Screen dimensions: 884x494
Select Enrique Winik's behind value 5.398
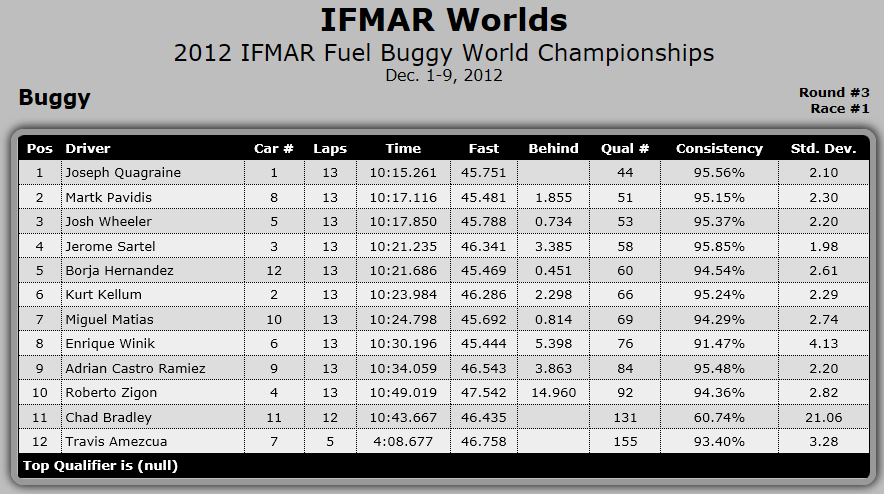point(553,343)
